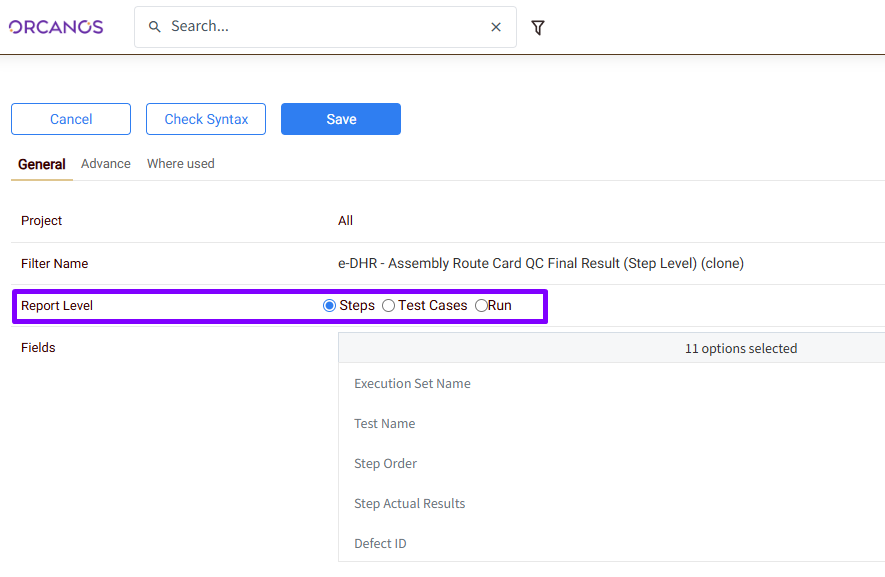This screenshot has height=577, width=885.
Task: Choose the Test Cases radio button
Action: click(x=389, y=306)
